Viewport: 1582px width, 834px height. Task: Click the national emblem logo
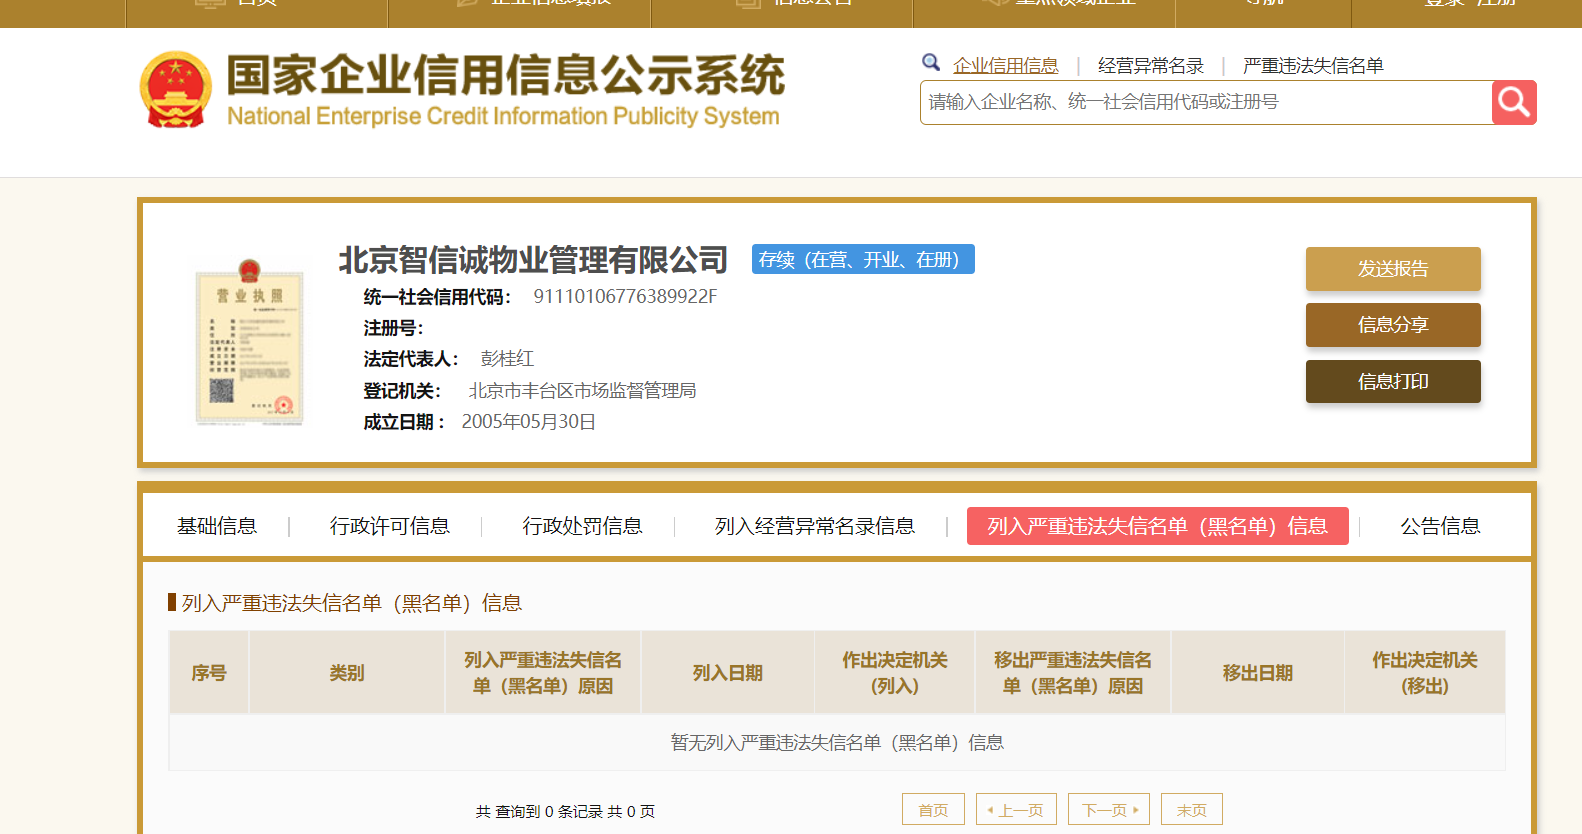(176, 90)
